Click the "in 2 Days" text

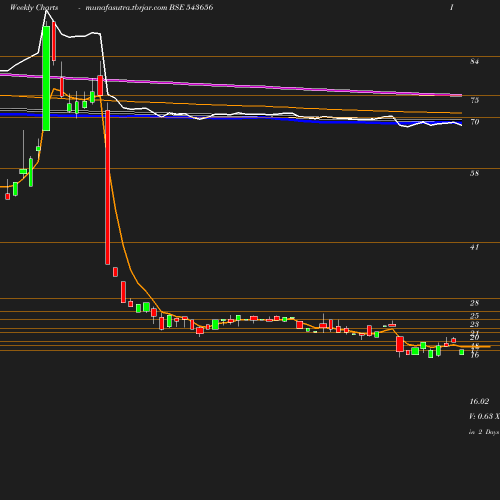coord(484,432)
